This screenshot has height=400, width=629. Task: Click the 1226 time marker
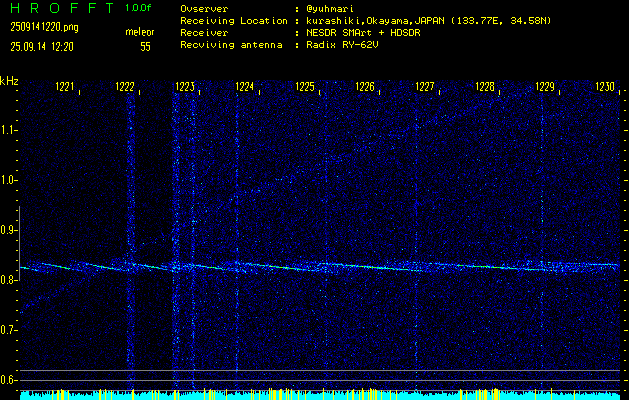[x=365, y=87]
